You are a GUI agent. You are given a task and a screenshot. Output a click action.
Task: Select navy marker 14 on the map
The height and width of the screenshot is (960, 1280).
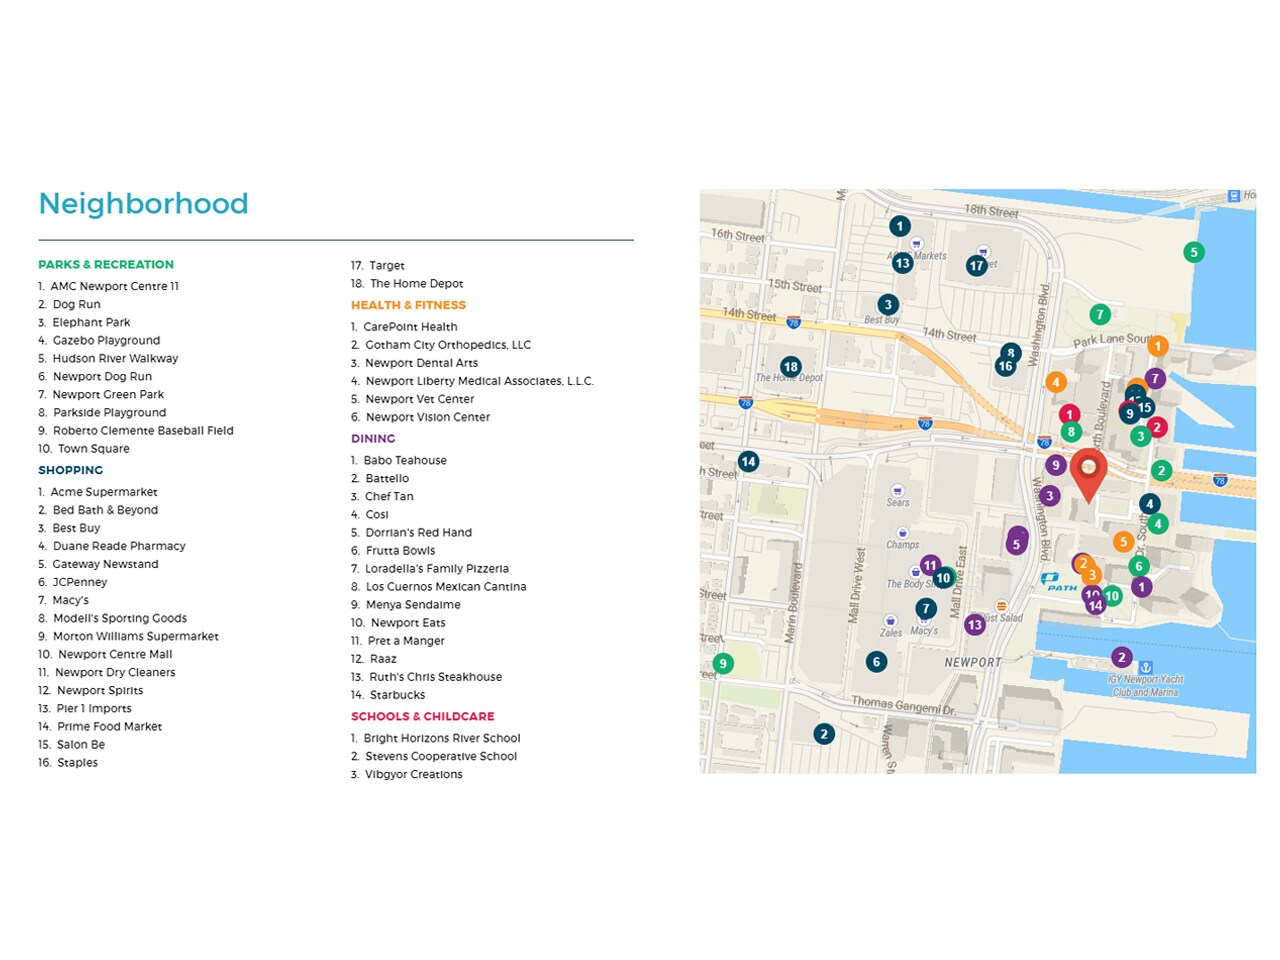(748, 461)
